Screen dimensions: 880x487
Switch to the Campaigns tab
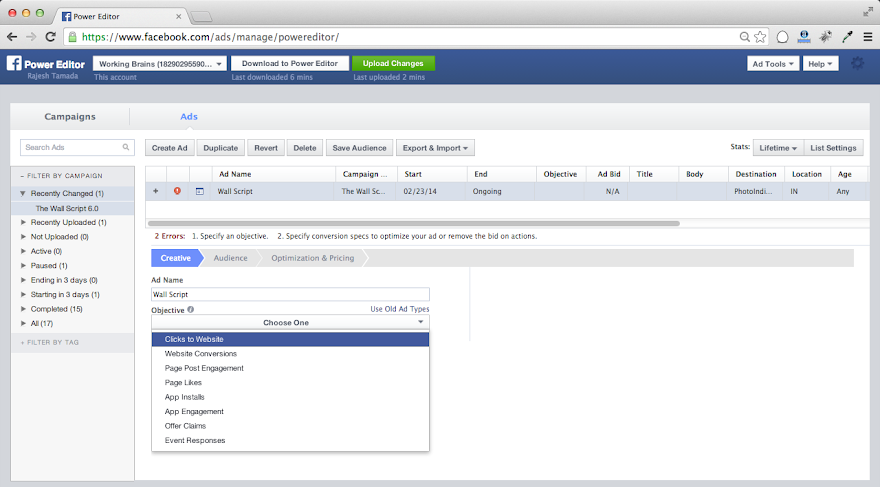click(x=70, y=117)
